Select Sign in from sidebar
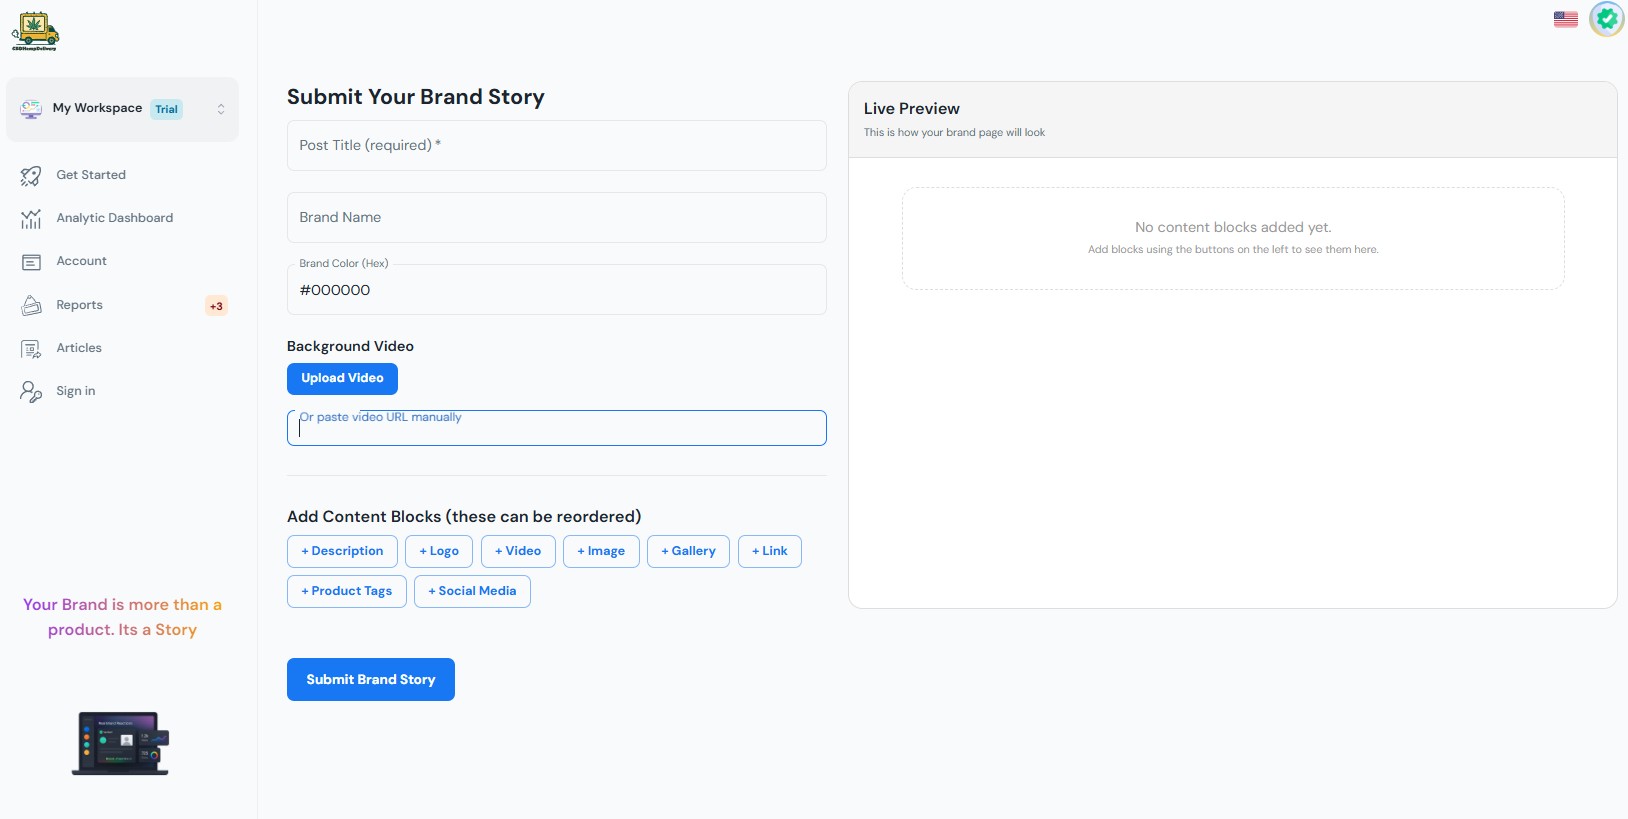 point(76,391)
